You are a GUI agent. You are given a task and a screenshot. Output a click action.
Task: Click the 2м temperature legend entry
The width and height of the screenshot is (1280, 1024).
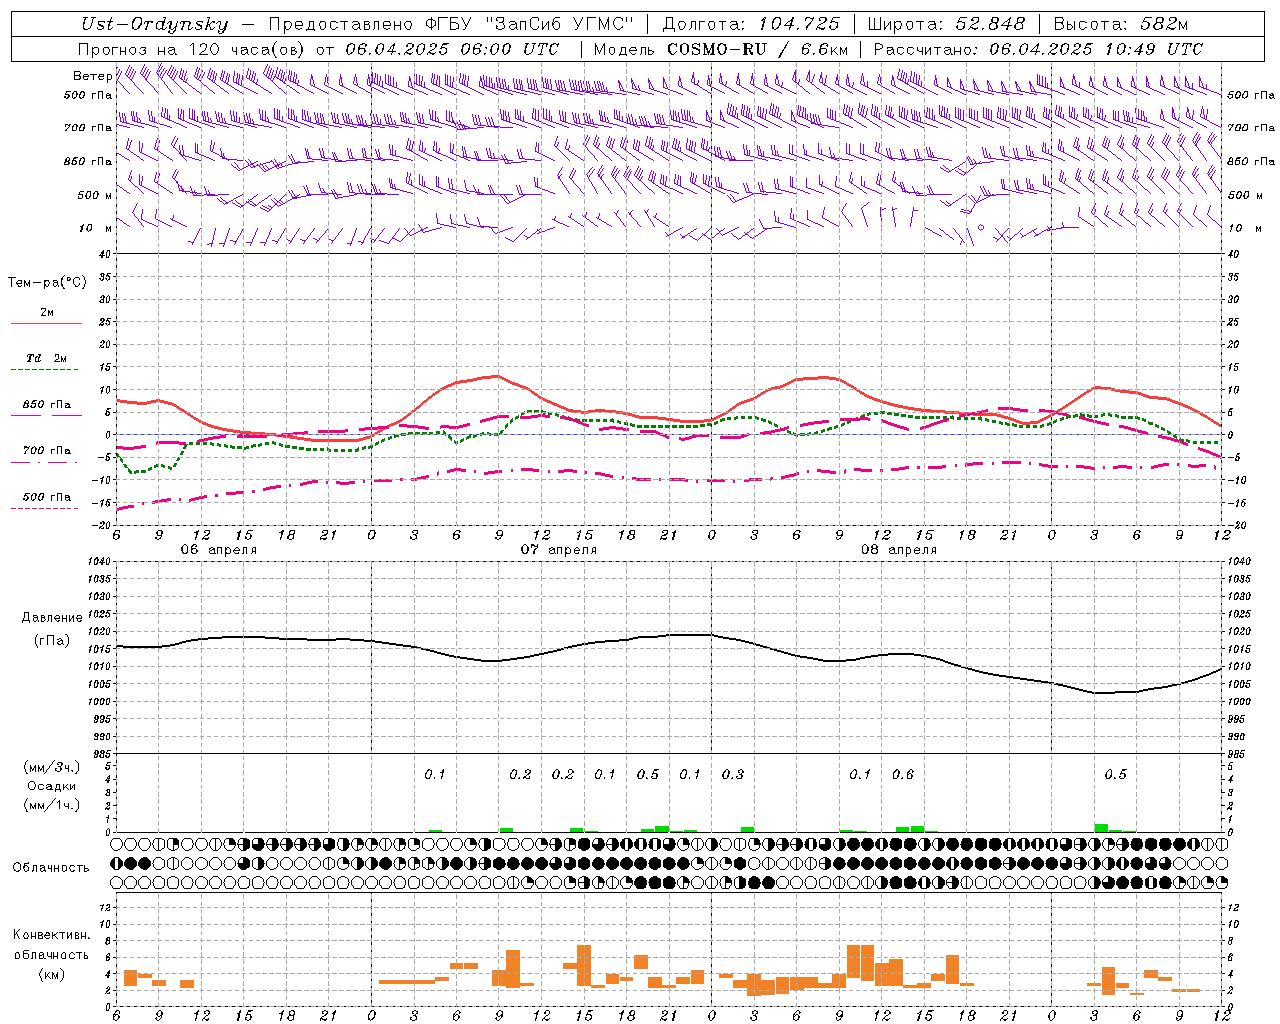[x=47, y=313]
